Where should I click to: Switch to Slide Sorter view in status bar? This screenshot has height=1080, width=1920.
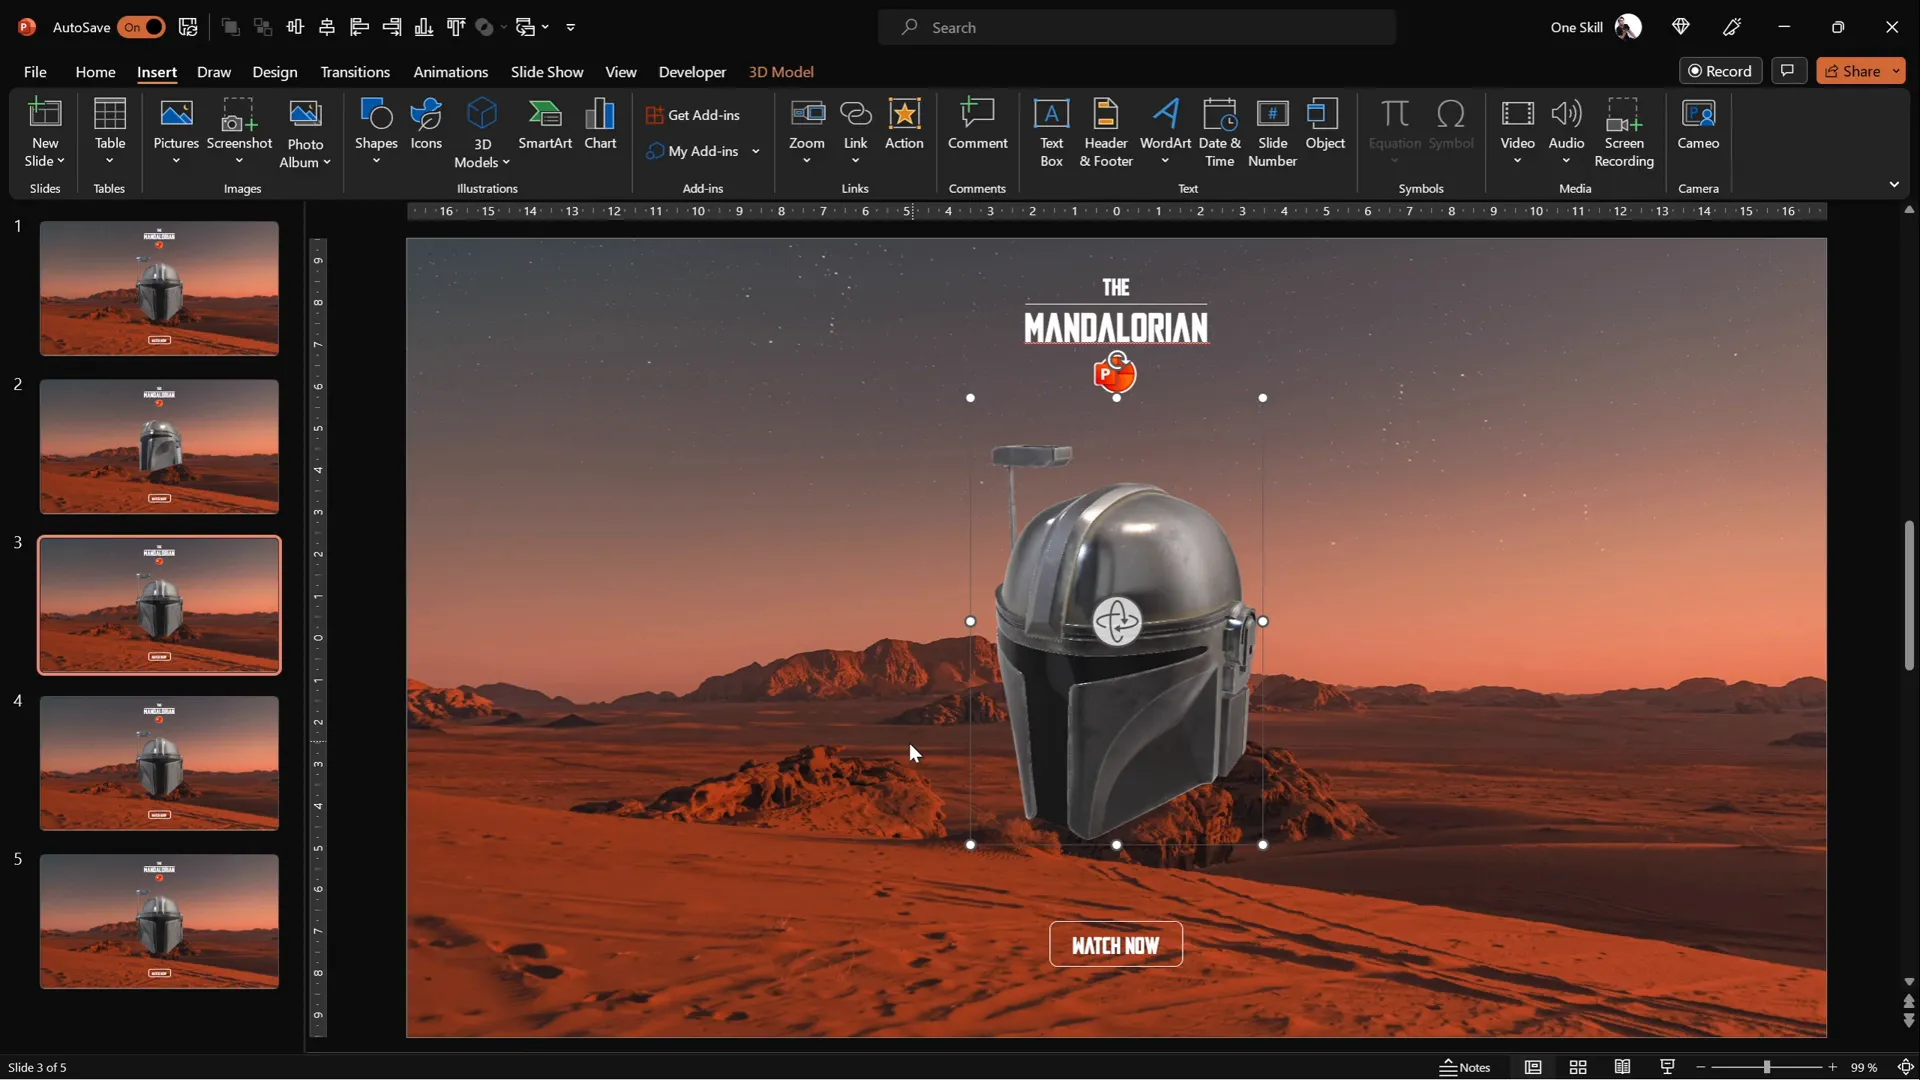pyautogui.click(x=1578, y=1067)
